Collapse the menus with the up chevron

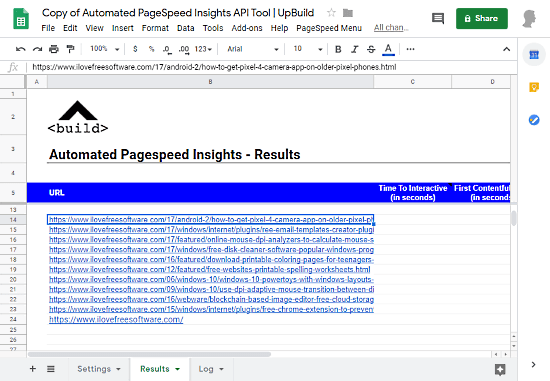pyautogui.click(x=506, y=49)
